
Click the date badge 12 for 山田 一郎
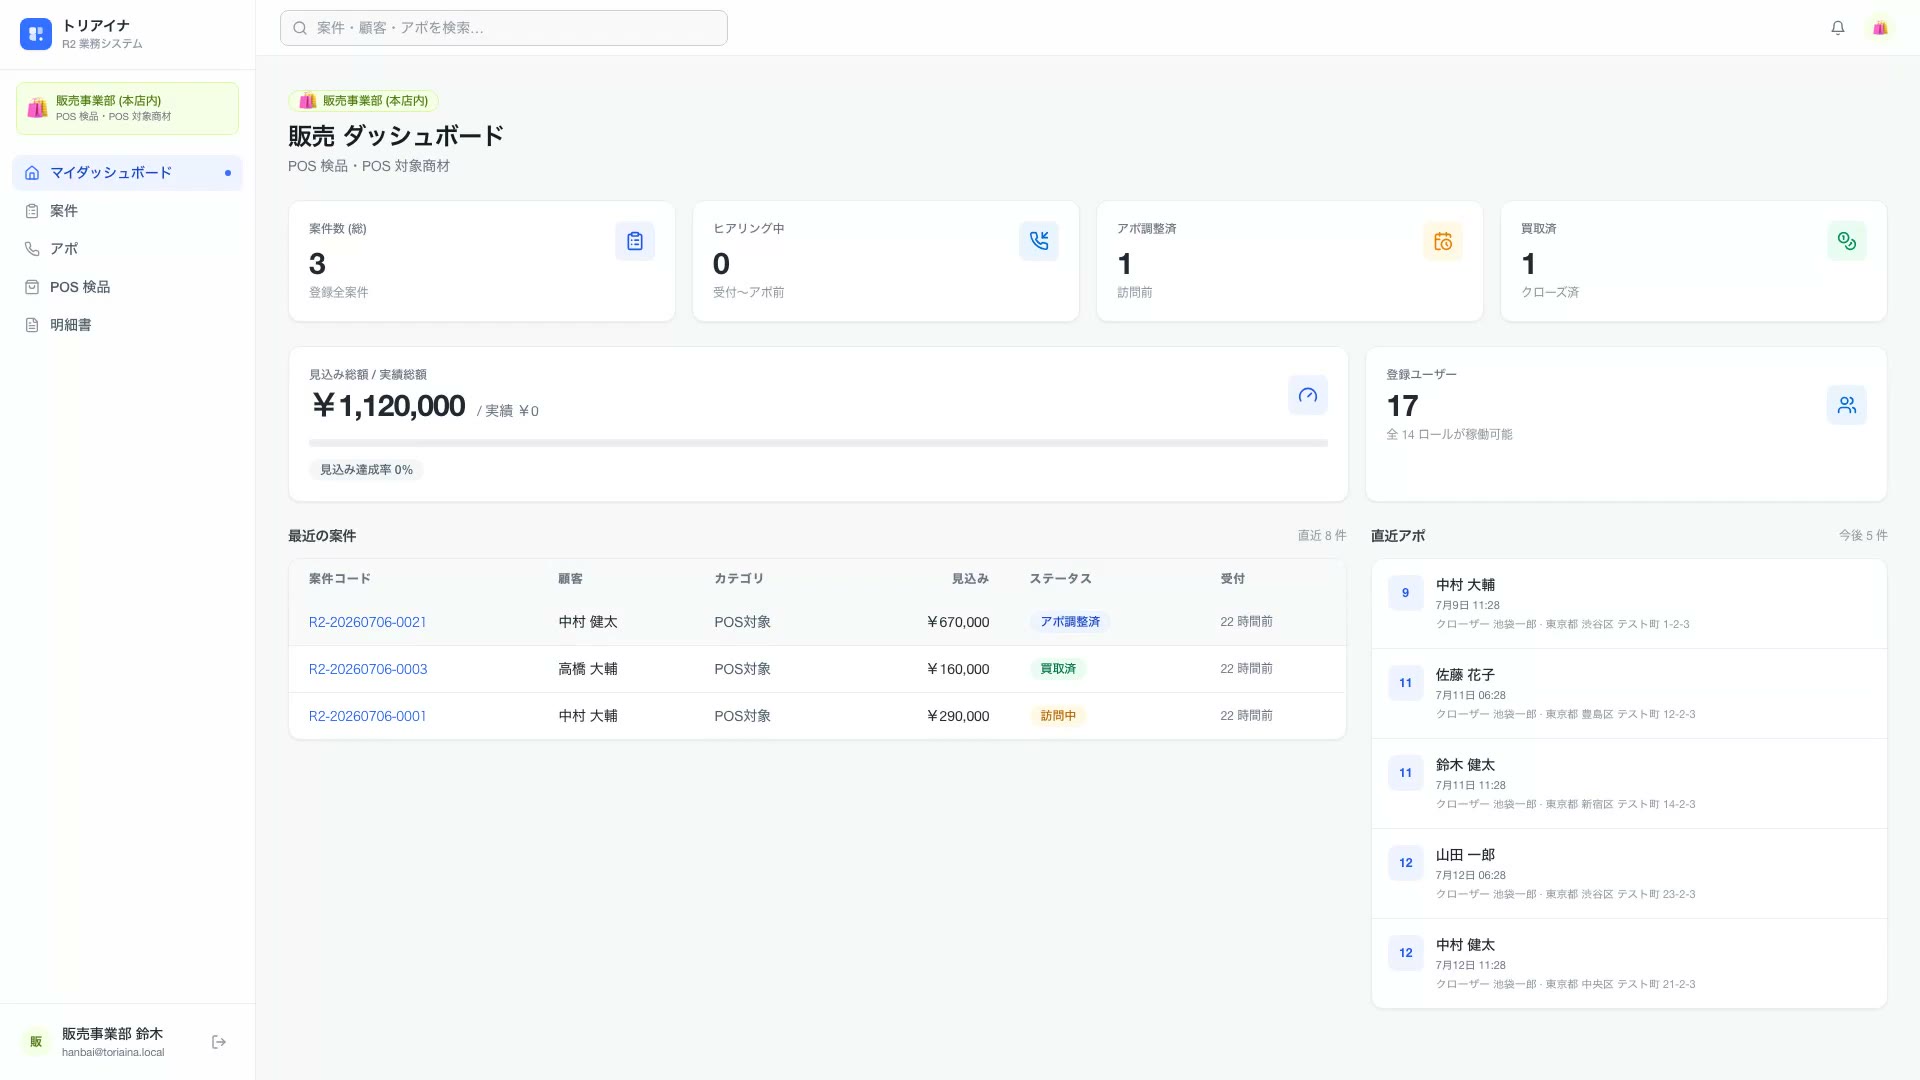(x=1405, y=863)
